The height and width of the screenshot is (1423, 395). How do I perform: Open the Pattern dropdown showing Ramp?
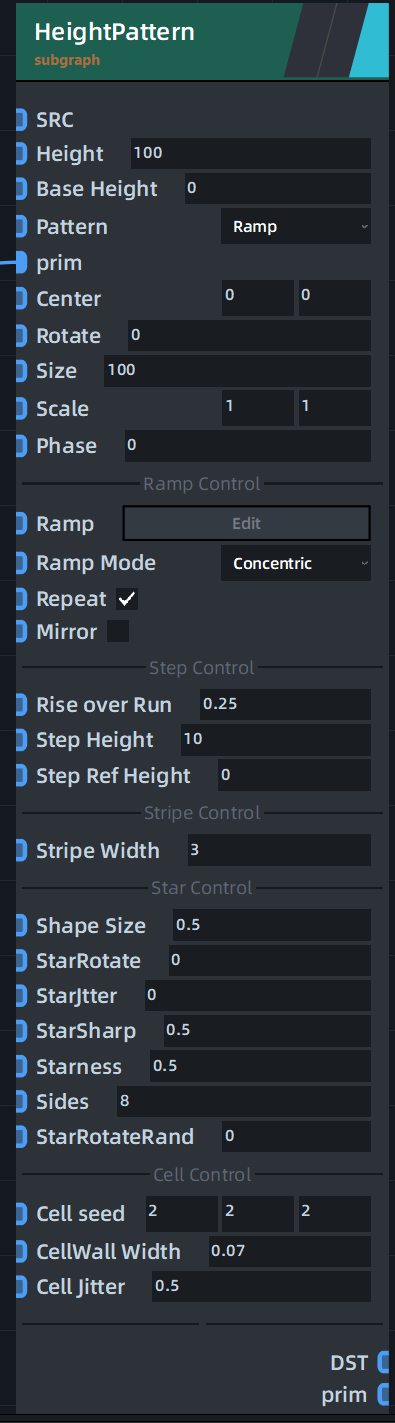pyautogui.click(x=296, y=227)
